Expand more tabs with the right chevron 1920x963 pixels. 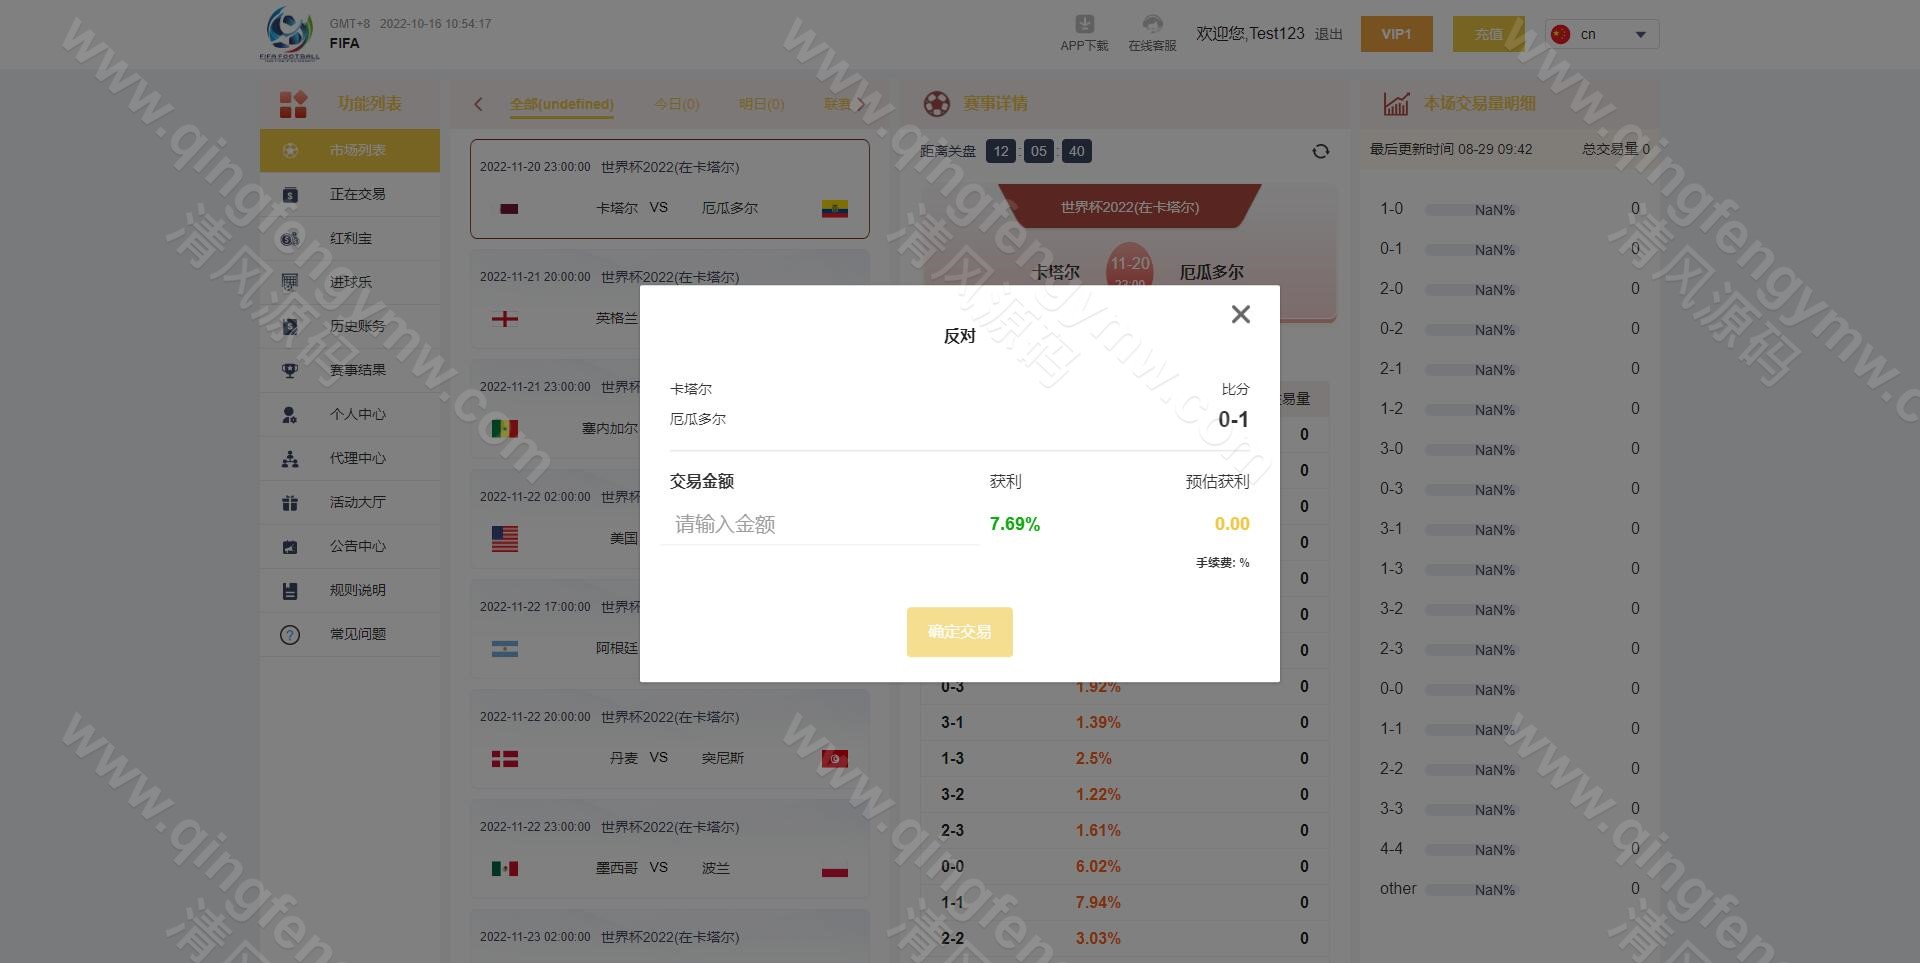pos(862,104)
